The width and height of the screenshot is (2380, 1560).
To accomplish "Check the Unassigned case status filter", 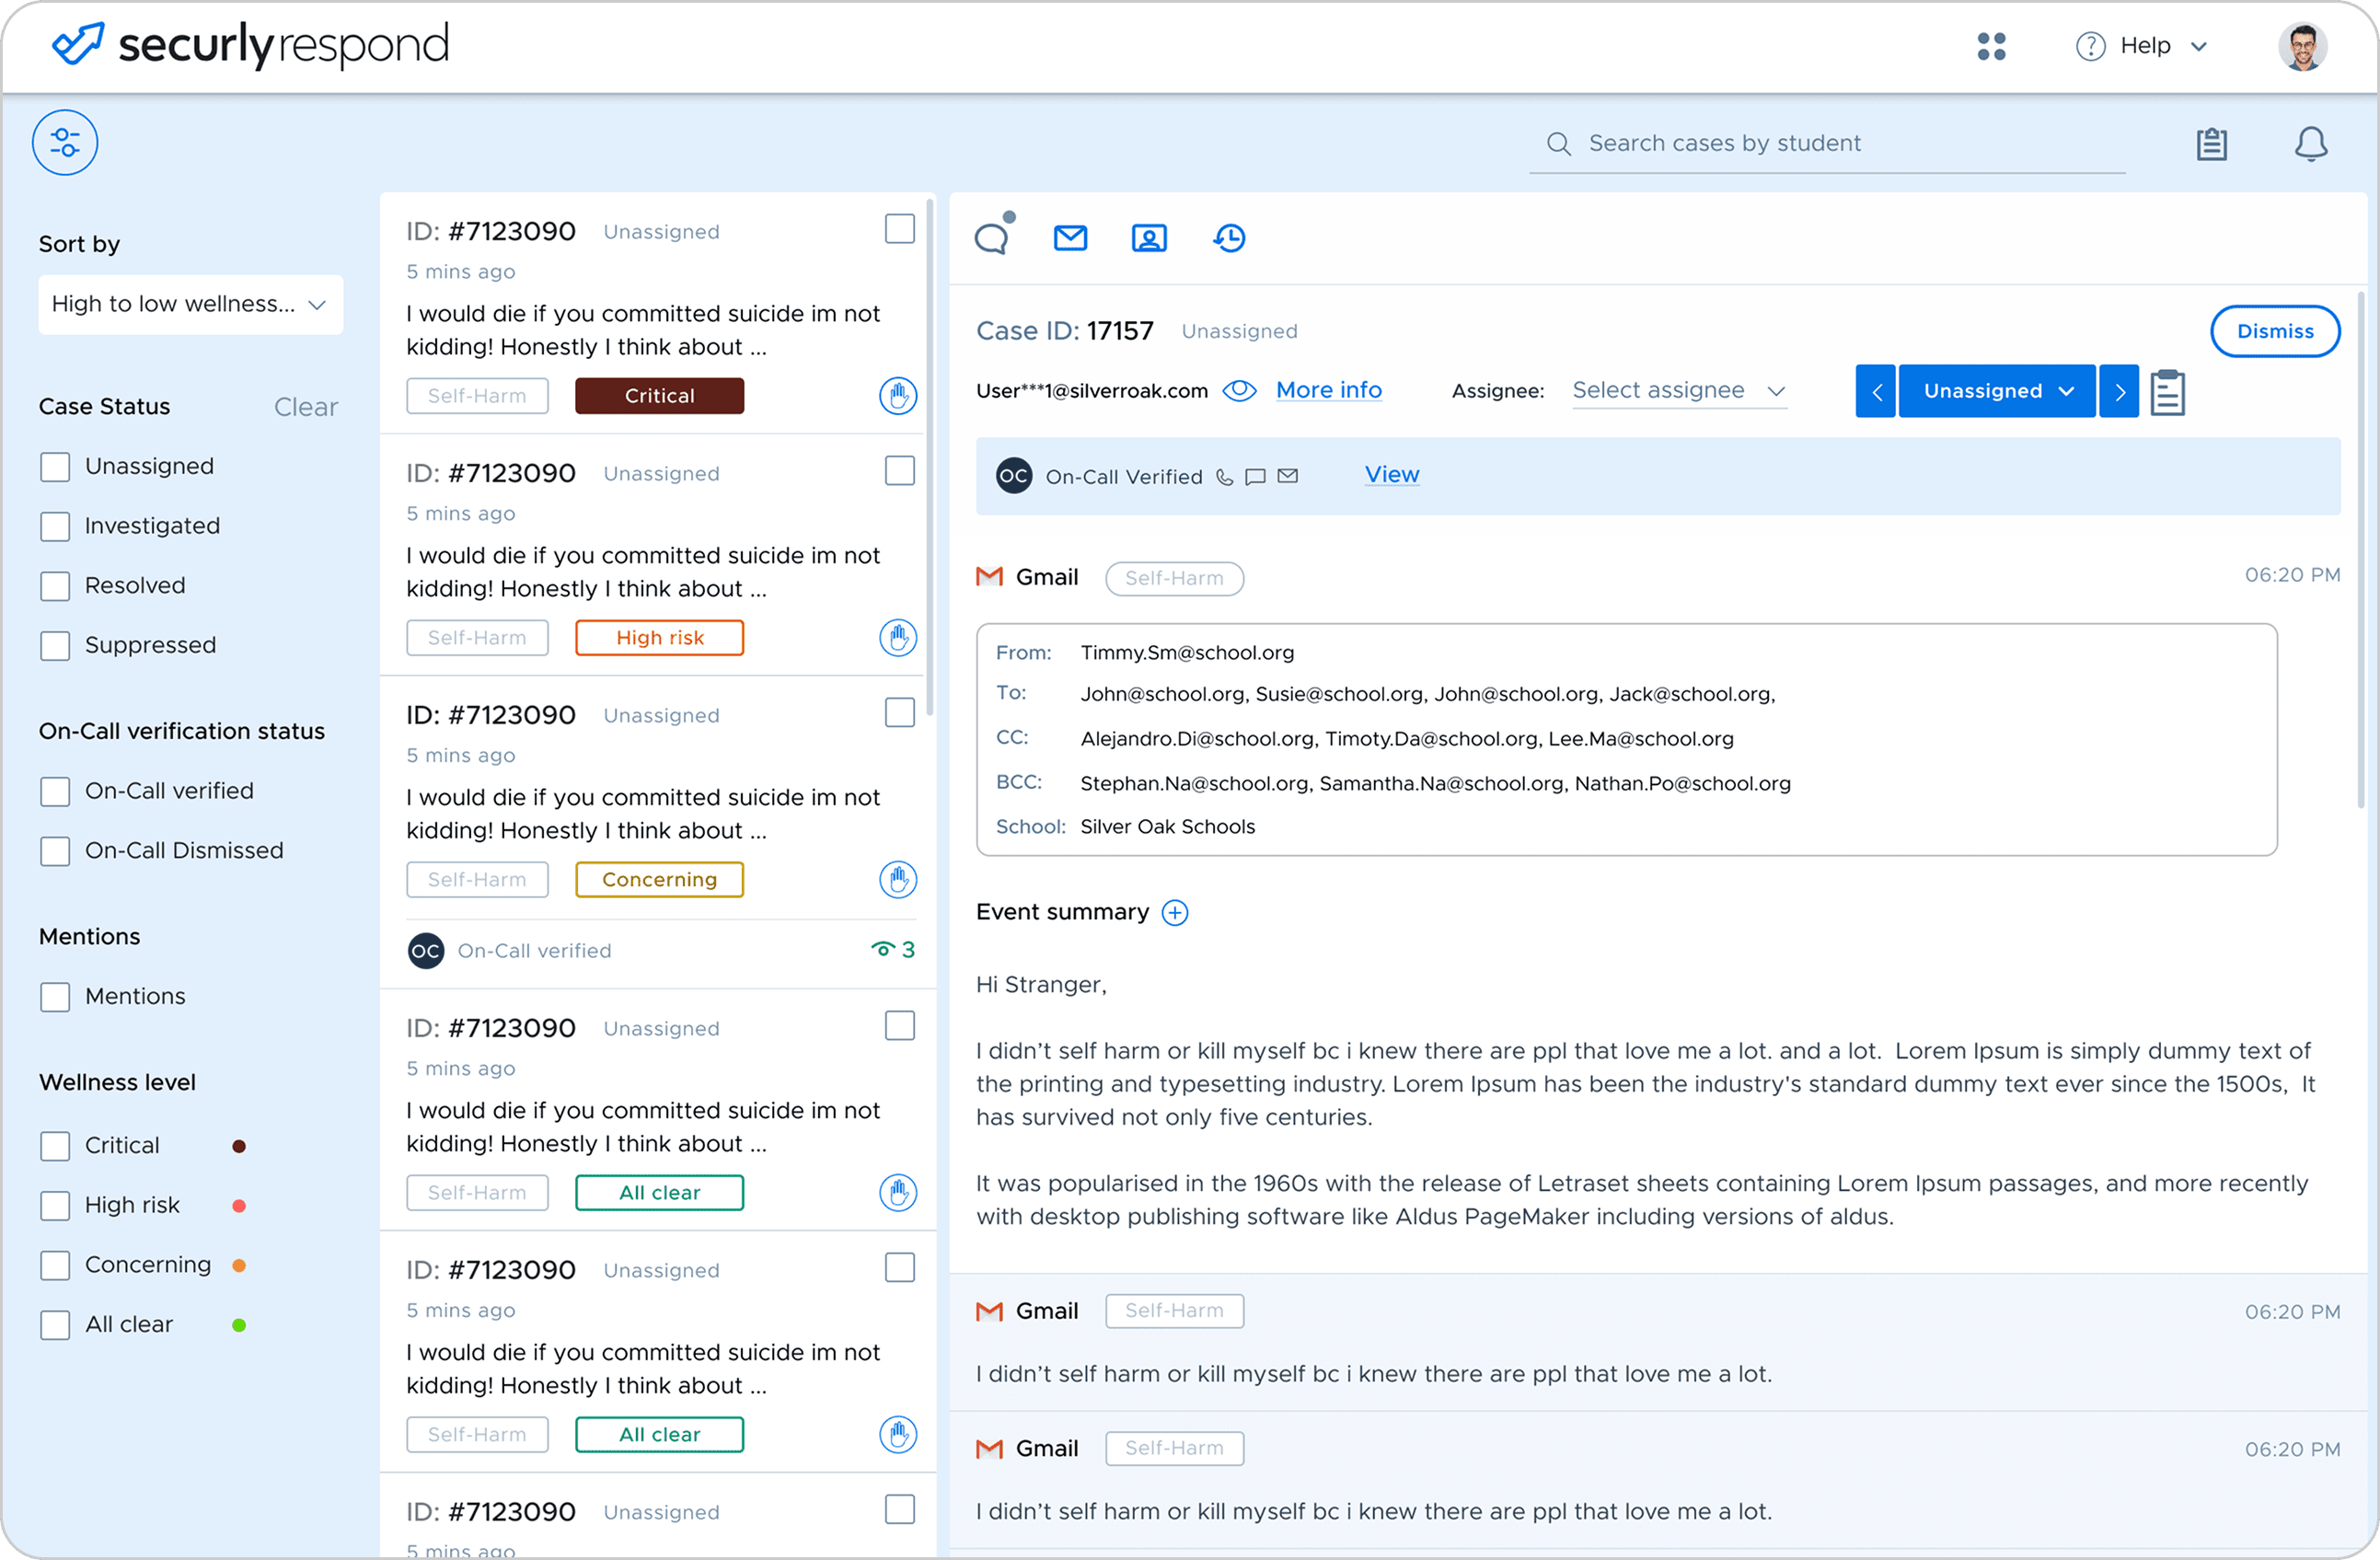I will tap(55, 467).
